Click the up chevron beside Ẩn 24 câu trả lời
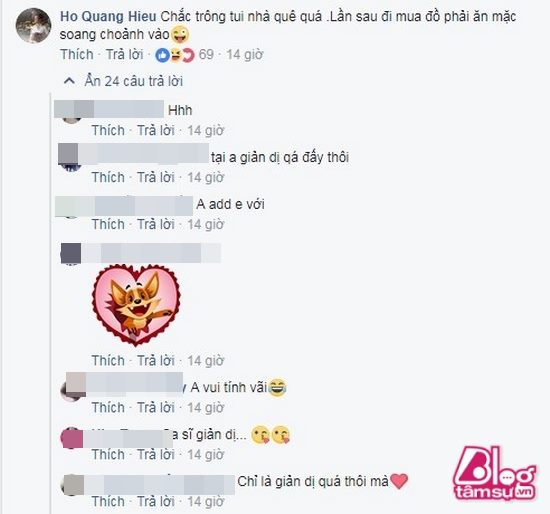The height and width of the screenshot is (514, 550). [69, 81]
